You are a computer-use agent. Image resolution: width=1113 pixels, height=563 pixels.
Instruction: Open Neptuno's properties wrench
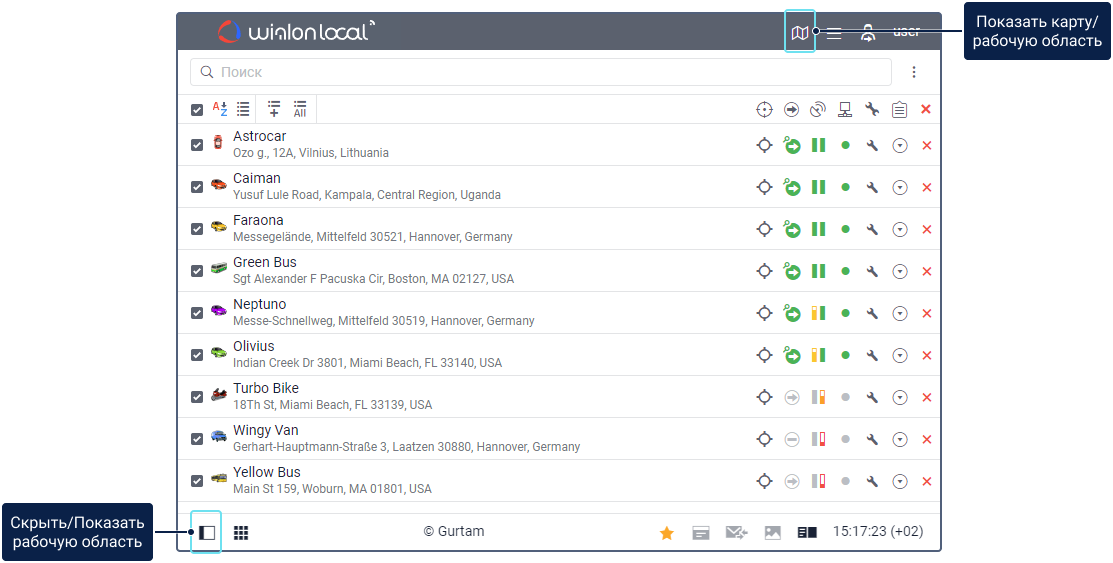click(x=872, y=313)
